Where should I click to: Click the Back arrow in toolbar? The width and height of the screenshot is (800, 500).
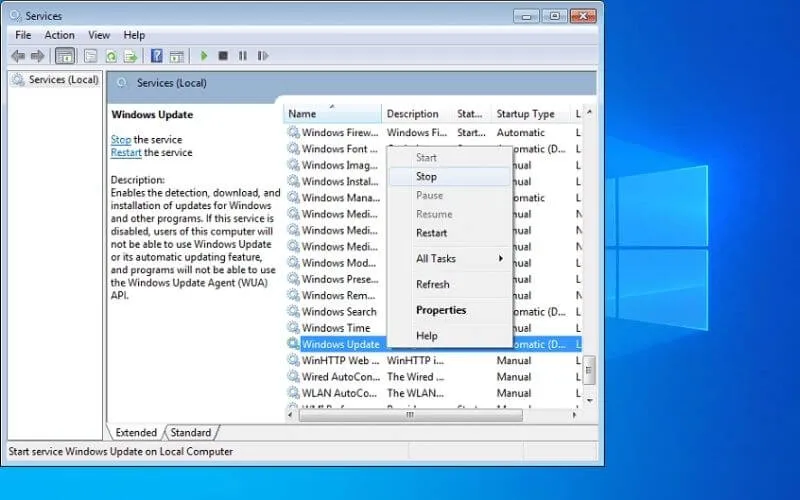point(17,56)
